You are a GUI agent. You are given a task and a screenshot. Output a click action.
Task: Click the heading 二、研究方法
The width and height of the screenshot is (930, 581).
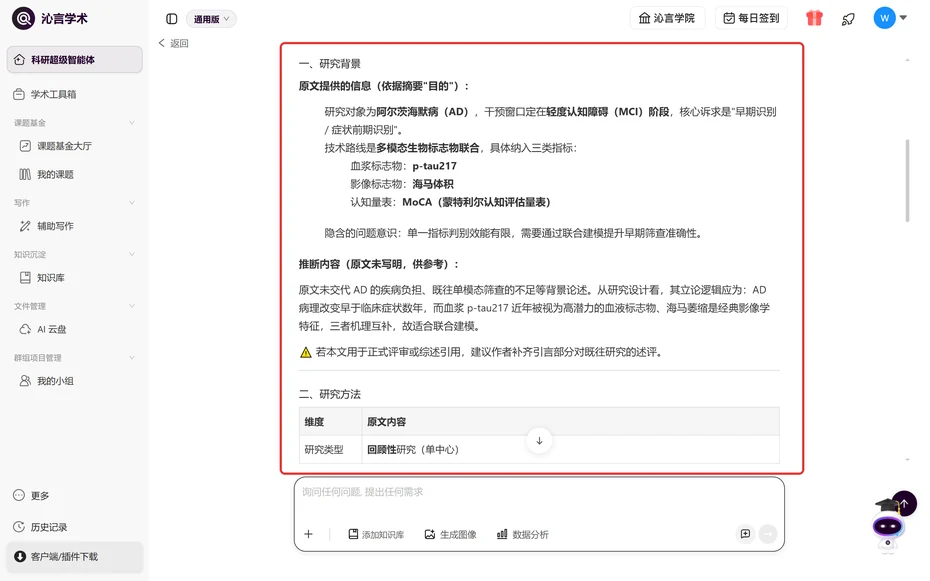[330, 394]
